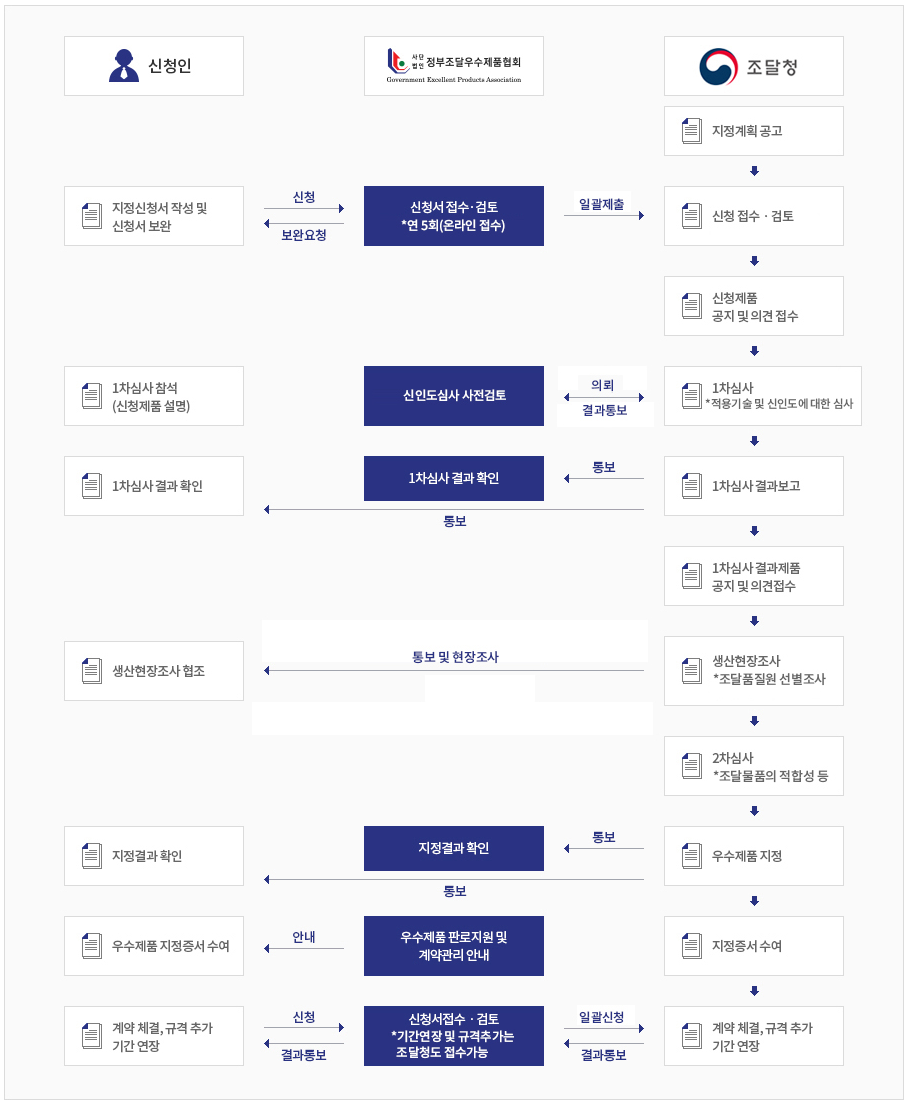911x1104 pixels.
Task: Click document icon beside 1차심사 참석
Action: point(91,396)
